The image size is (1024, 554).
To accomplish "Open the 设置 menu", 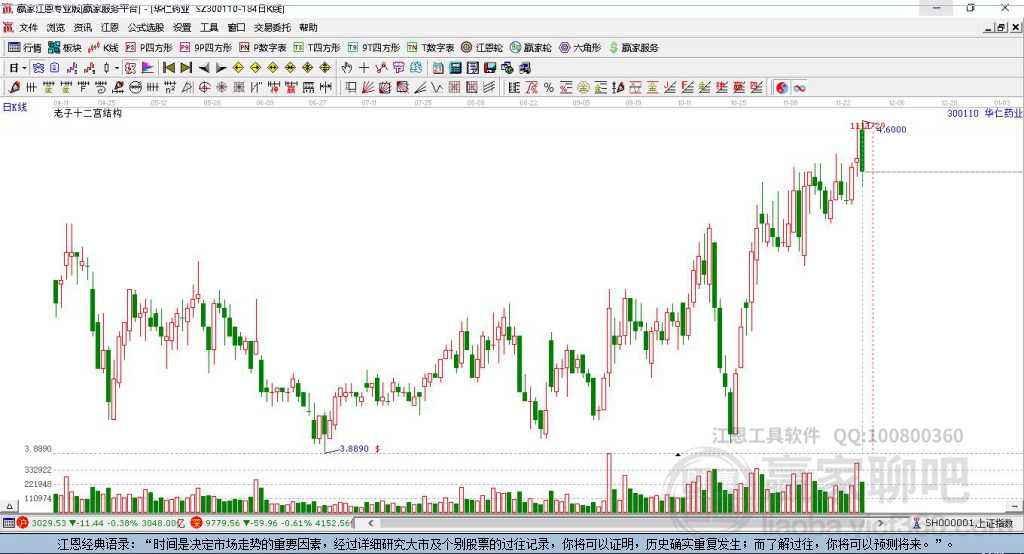I will [x=182, y=27].
